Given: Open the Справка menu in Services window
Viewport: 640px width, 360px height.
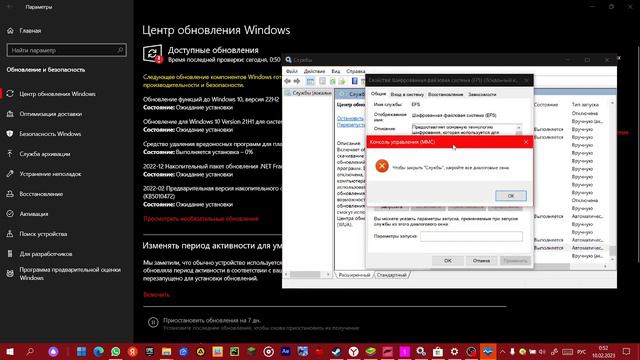Looking at the screenshot, I should coord(356,71).
